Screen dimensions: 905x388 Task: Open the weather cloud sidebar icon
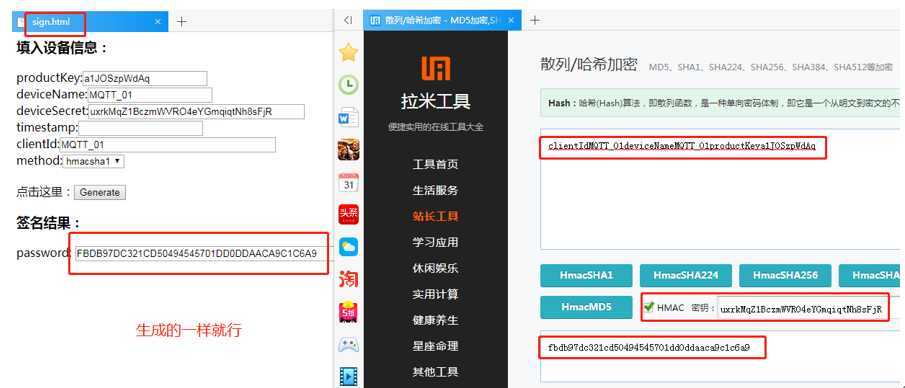pos(348,247)
